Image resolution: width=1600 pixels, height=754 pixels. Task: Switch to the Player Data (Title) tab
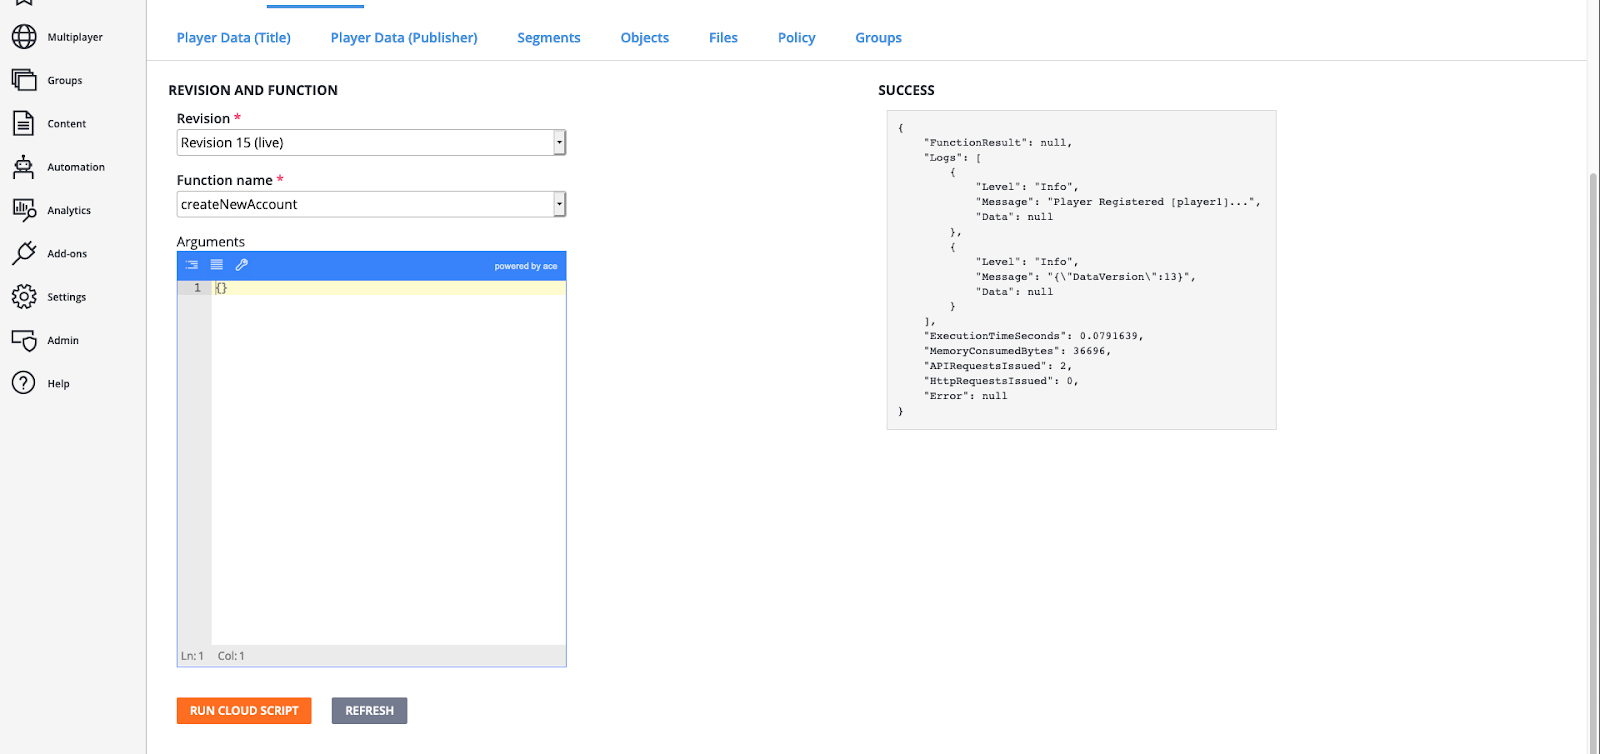click(234, 38)
